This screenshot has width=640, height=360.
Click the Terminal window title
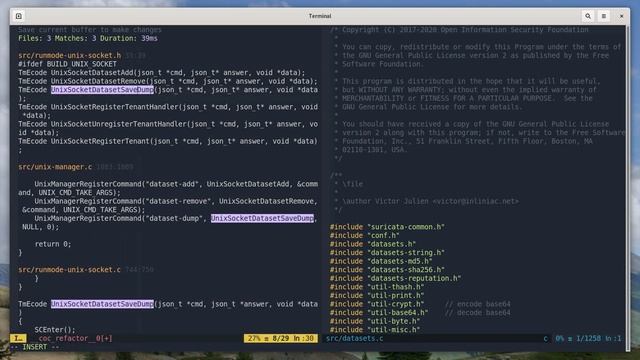pyautogui.click(x=320, y=16)
